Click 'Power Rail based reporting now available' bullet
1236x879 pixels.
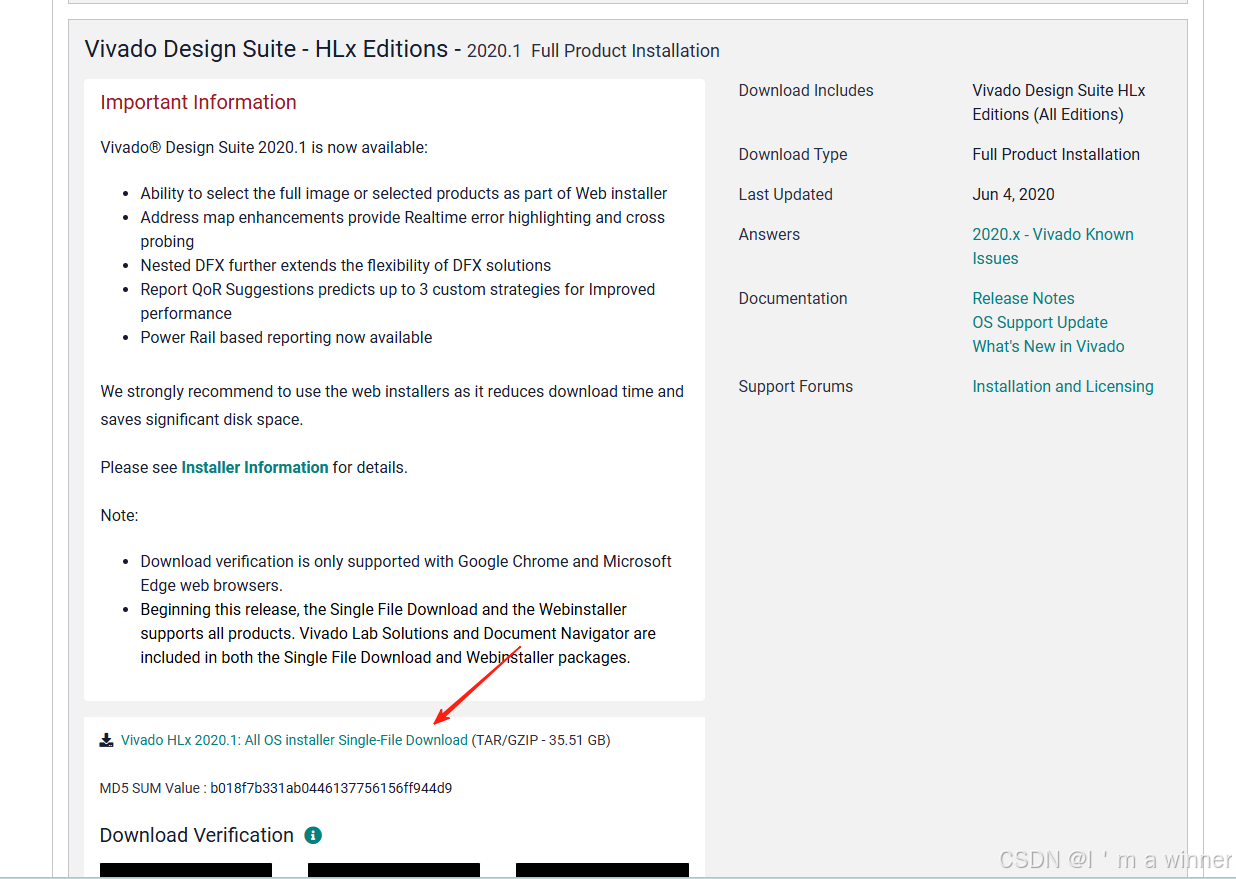[286, 337]
